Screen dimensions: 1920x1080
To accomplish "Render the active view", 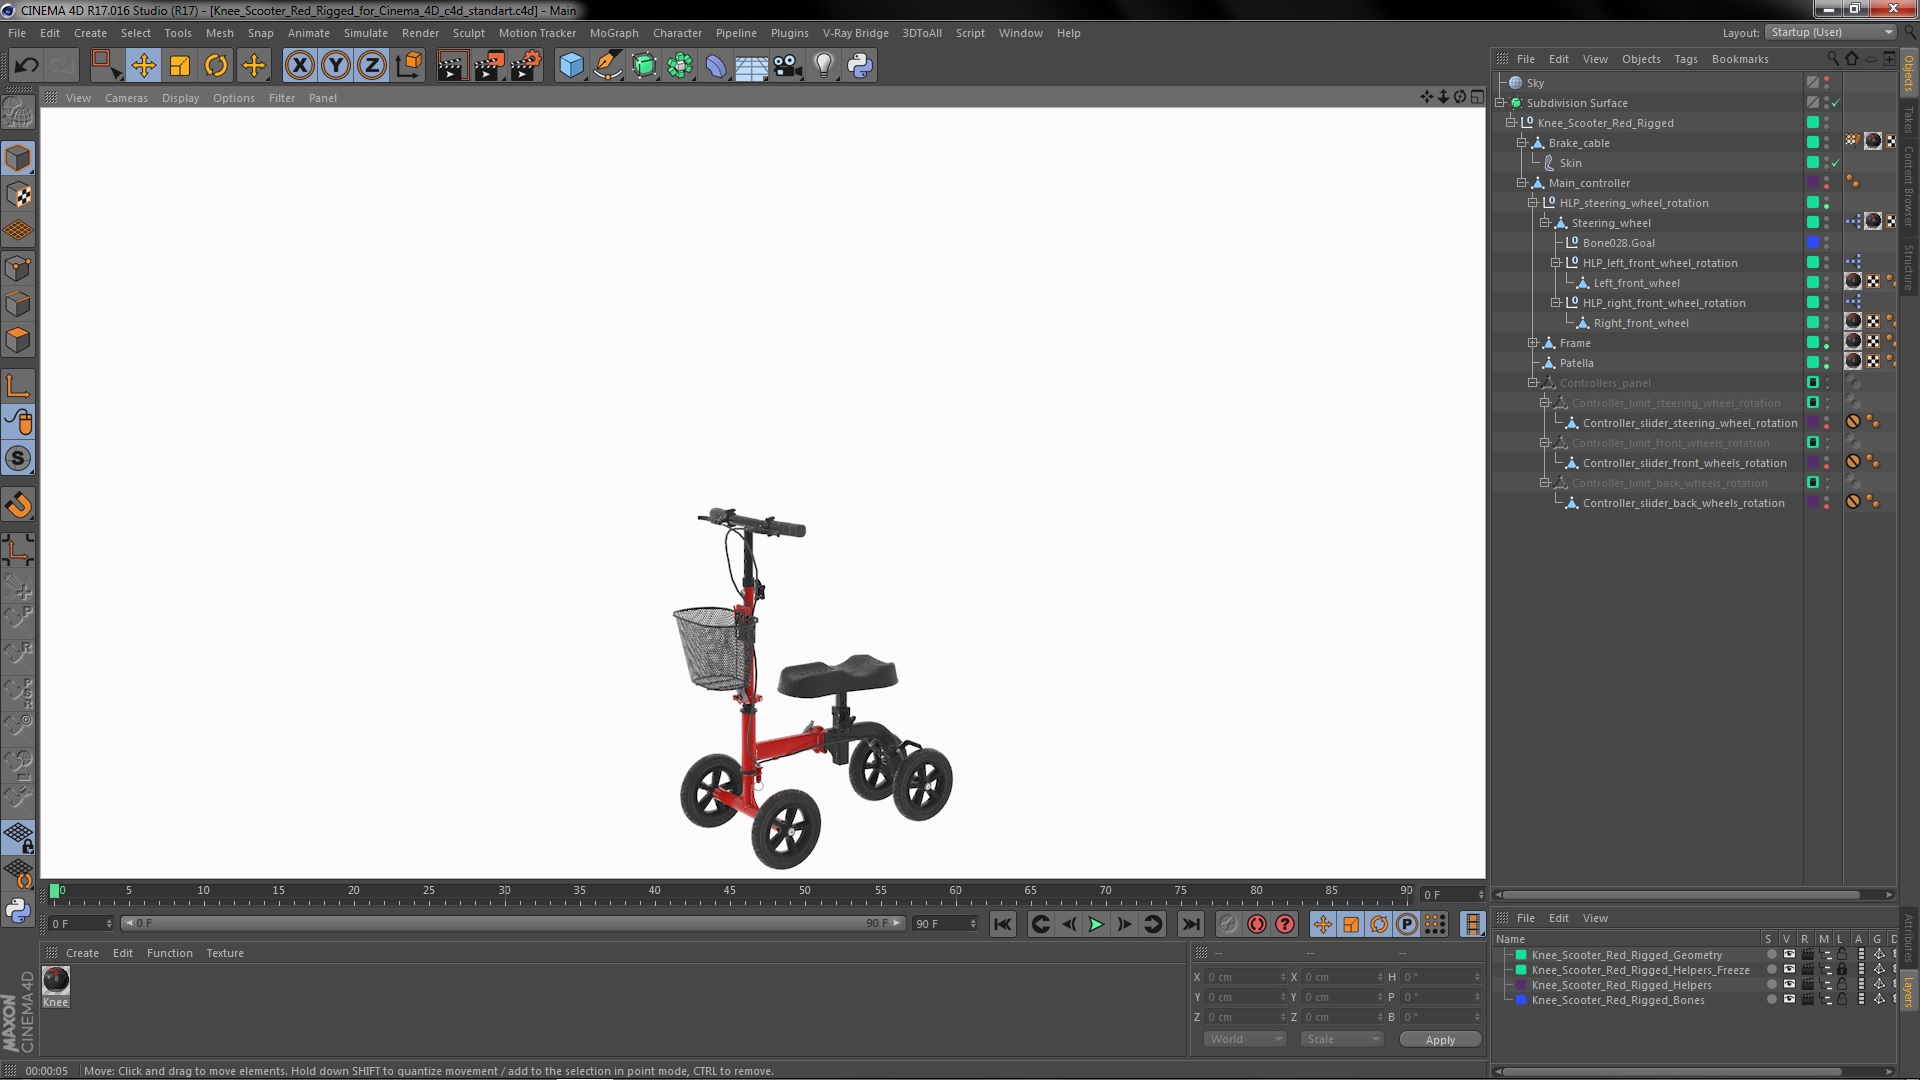I will 451,66.
